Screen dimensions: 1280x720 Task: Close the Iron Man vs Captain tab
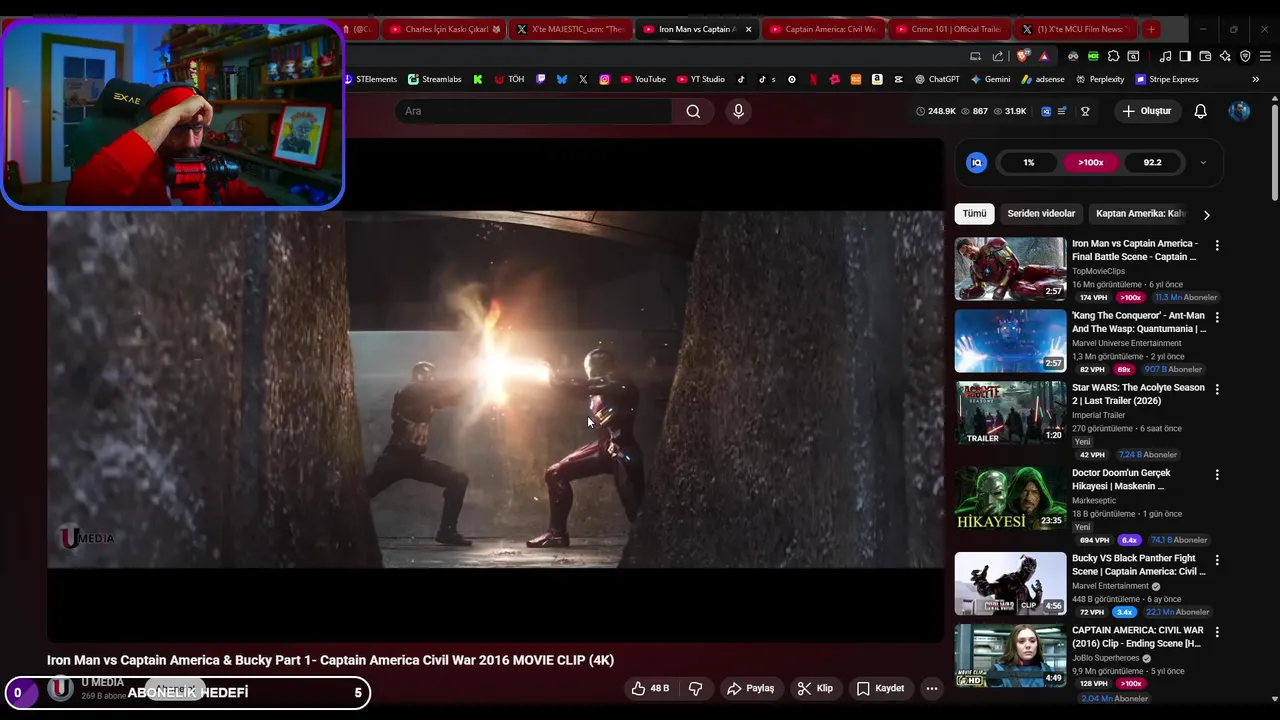pos(747,29)
